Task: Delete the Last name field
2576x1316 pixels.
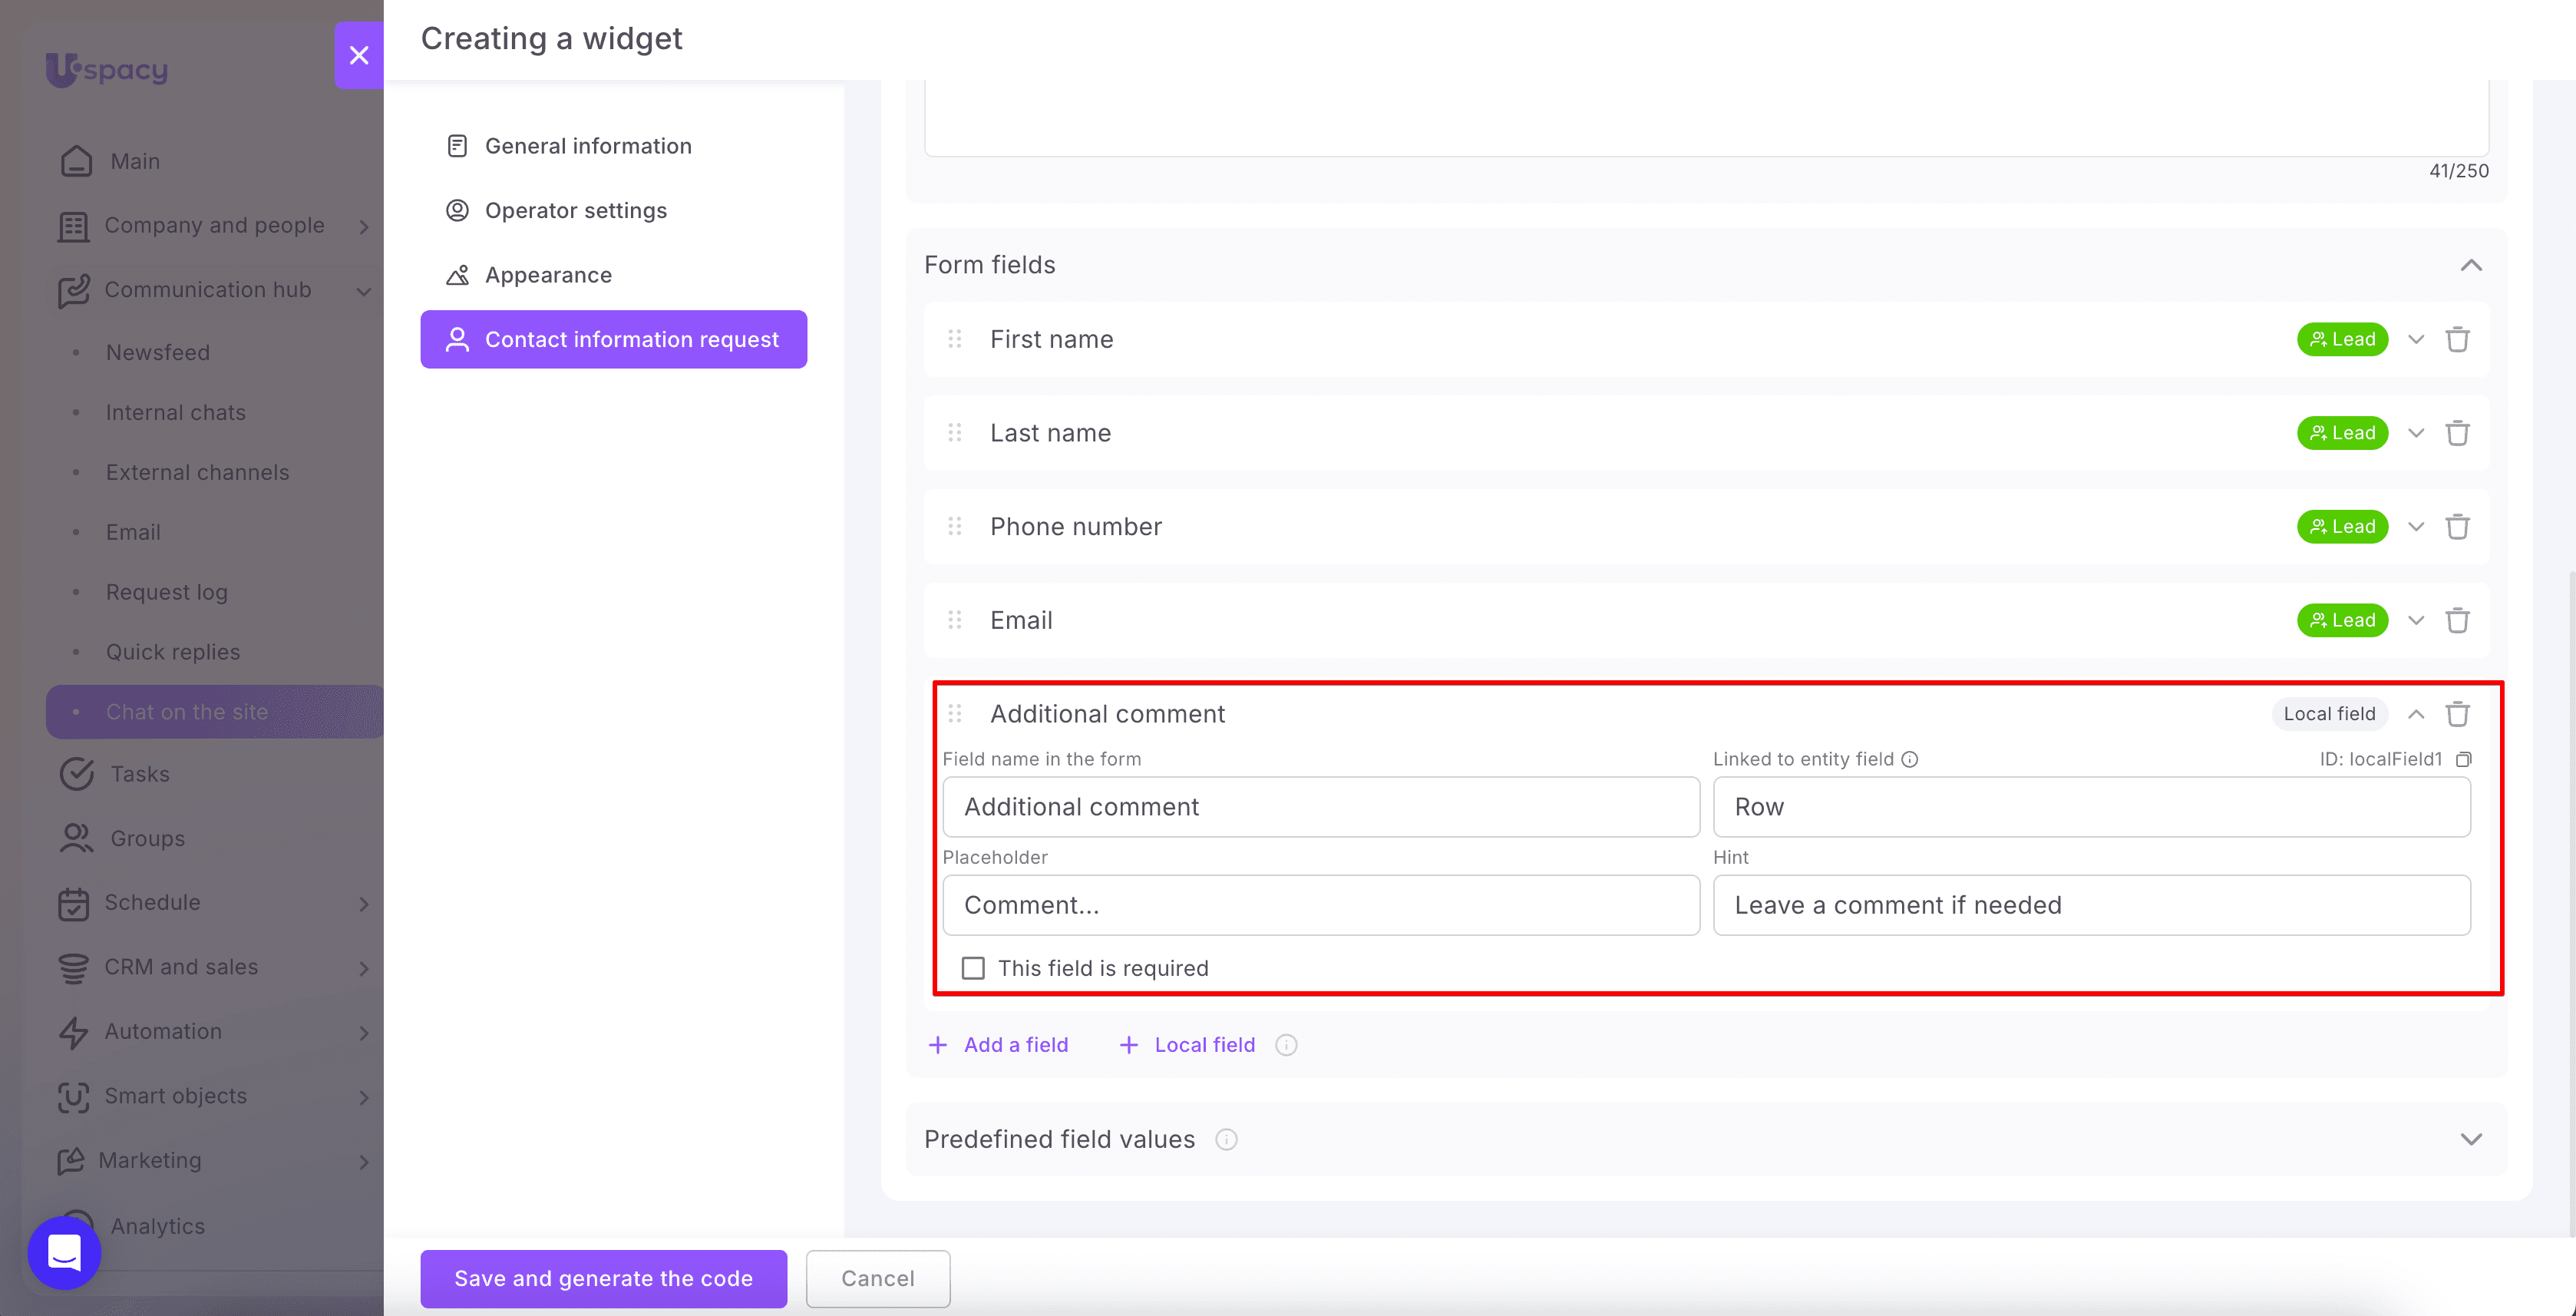Action: click(x=2457, y=433)
